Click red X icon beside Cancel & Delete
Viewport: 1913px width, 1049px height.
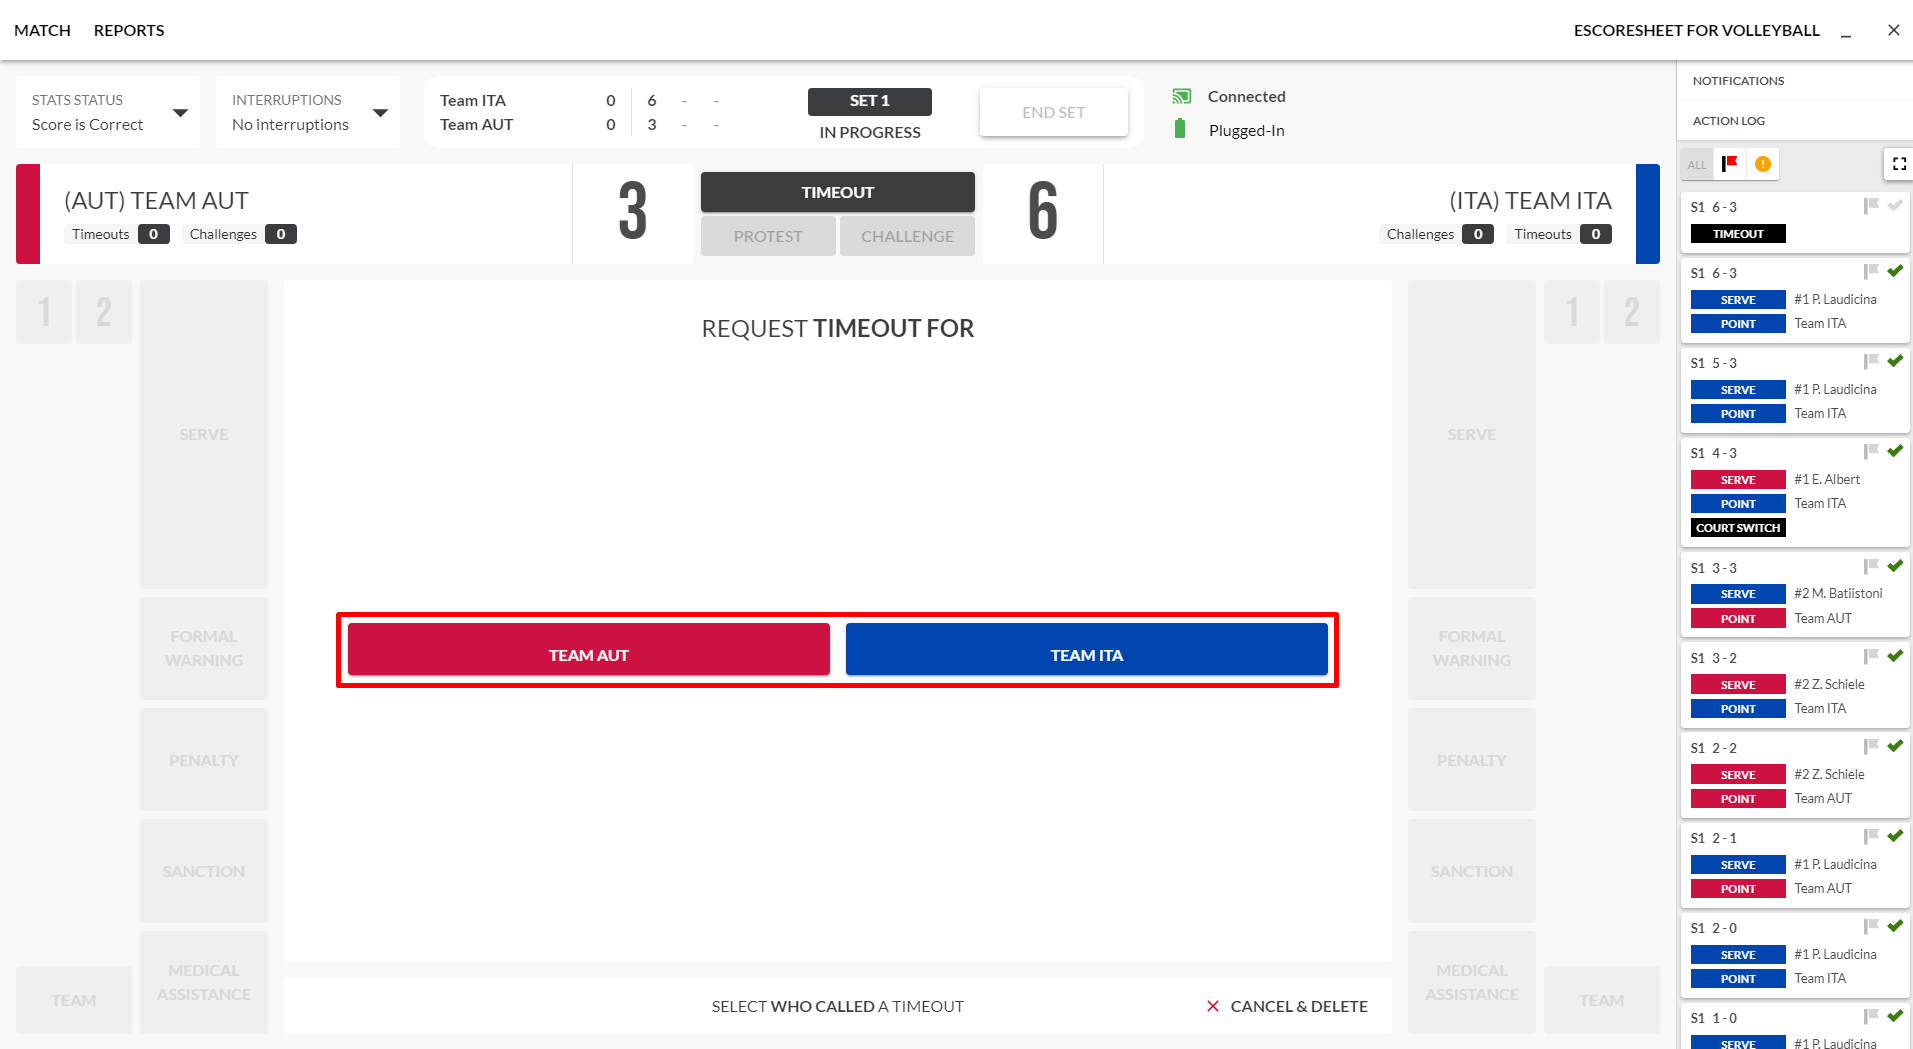click(x=1213, y=1006)
